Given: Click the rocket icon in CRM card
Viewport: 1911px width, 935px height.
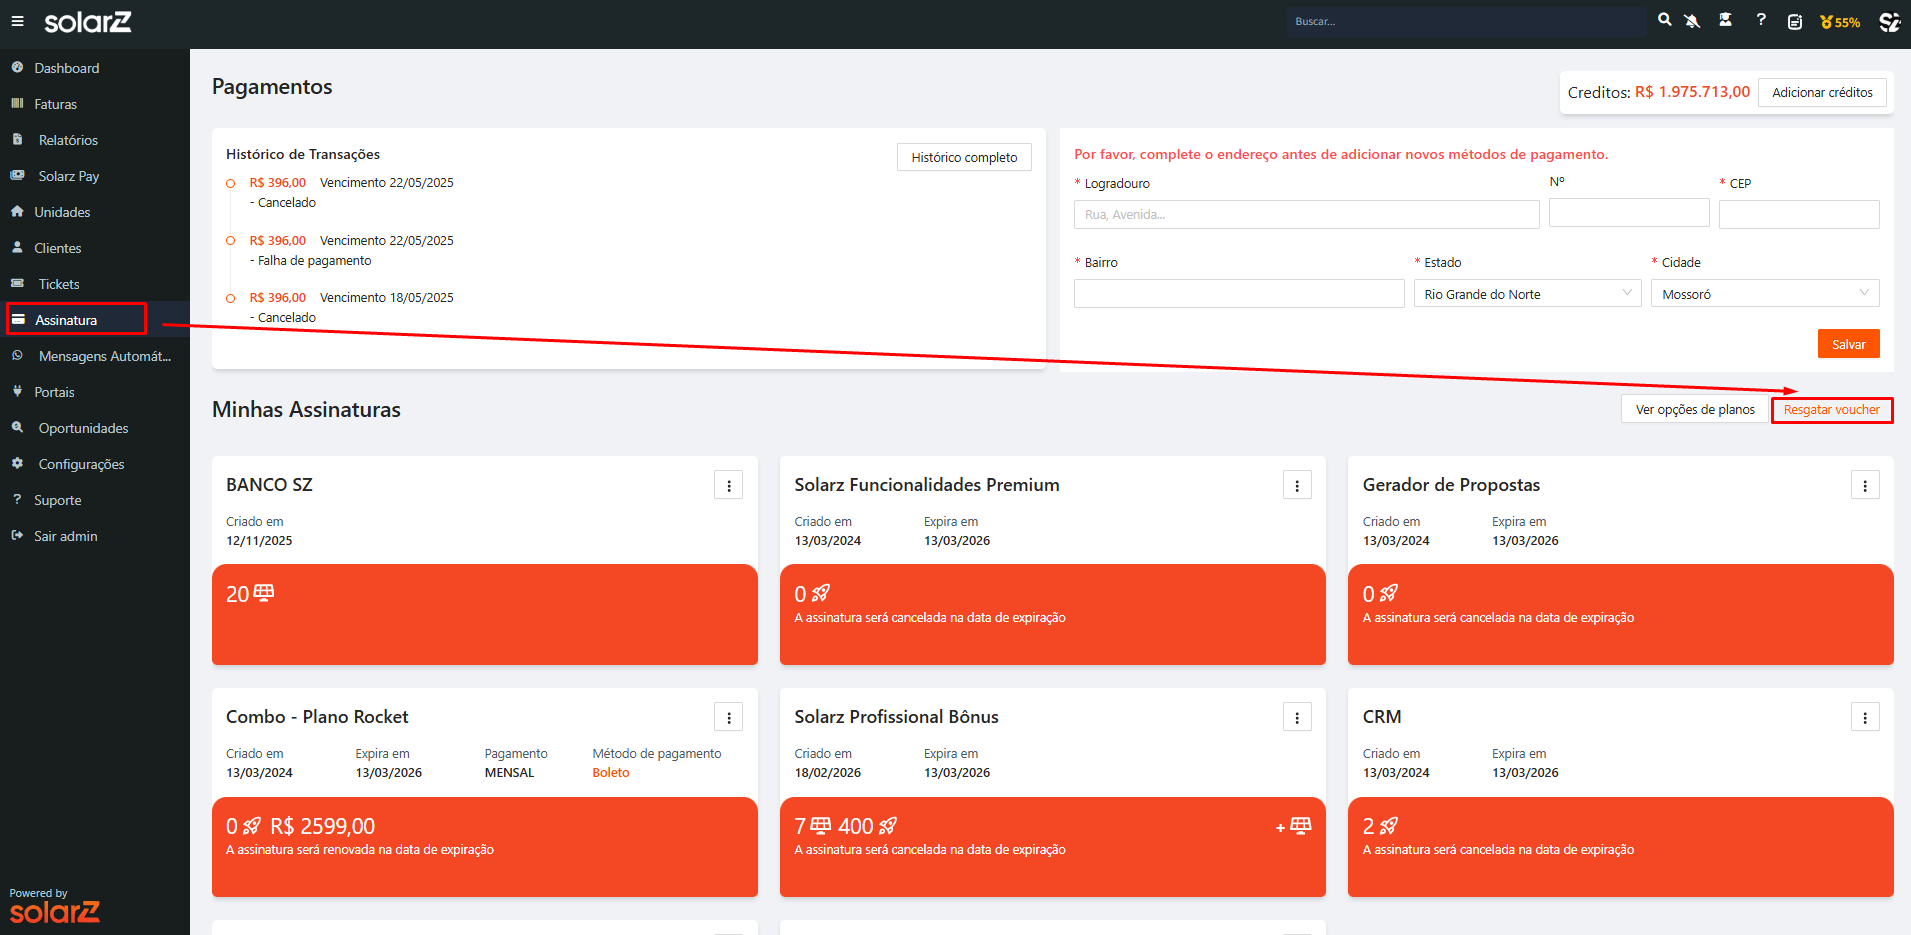Looking at the screenshot, I should pyautogui.click(x=1389, y=826).
